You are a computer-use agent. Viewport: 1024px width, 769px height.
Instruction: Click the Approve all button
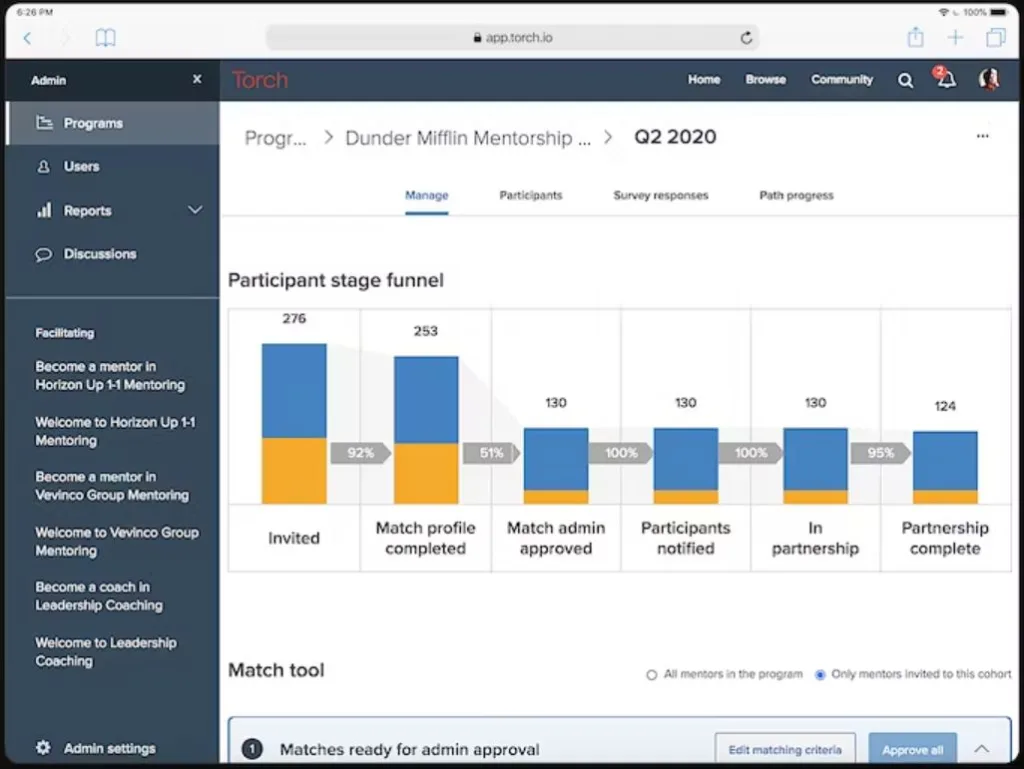pyautogui.click(x=912, y=748)
